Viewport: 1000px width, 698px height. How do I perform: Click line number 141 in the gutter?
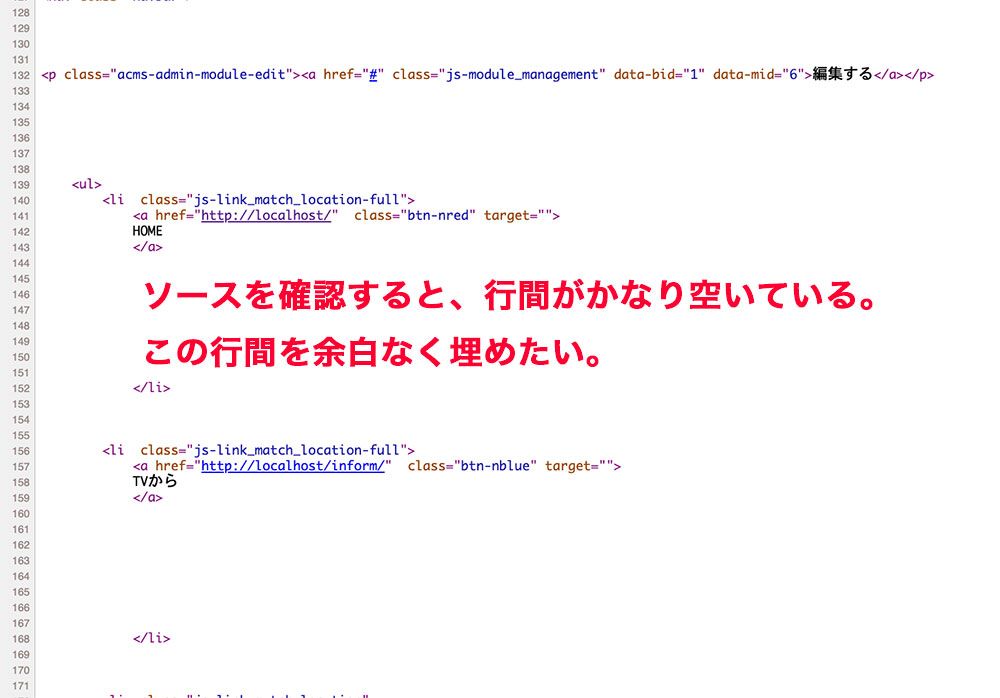pos(20,216)
